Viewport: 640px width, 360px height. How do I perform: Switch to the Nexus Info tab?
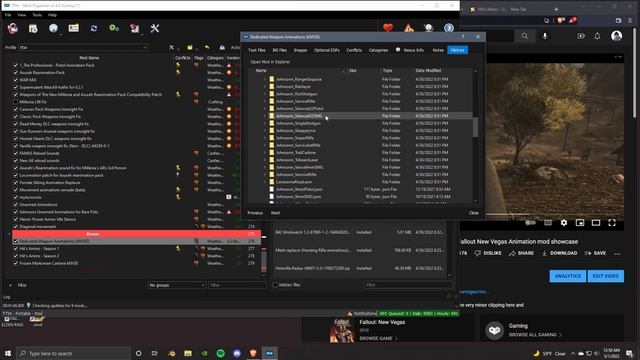tap(410, 50)
